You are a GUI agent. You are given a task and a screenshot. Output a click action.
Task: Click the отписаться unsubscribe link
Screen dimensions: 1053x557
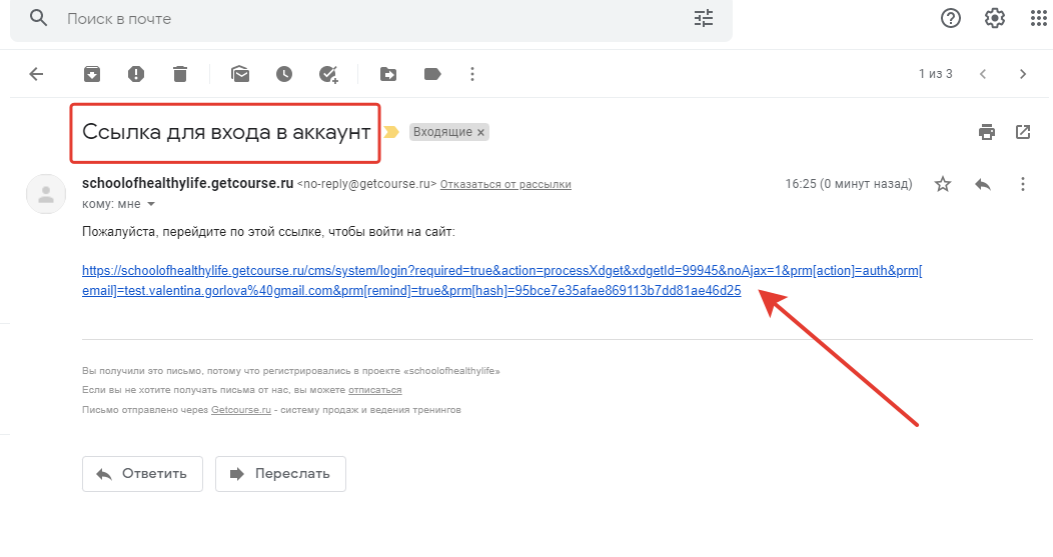point(375,390)
